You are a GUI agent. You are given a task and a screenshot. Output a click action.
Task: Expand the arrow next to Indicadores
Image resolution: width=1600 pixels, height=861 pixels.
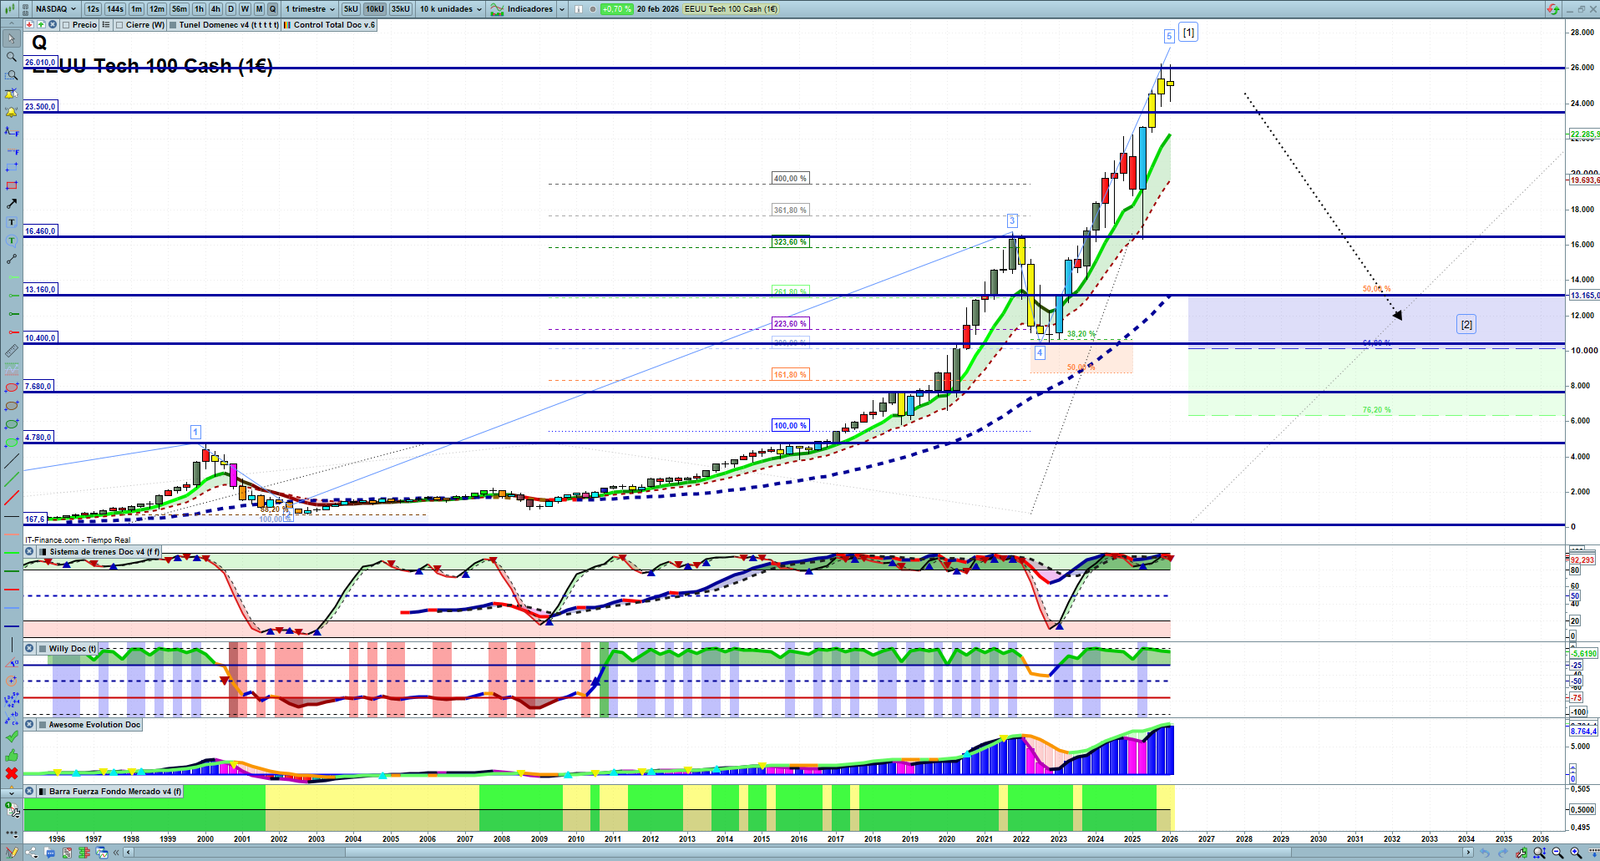(x=561, y=9)
